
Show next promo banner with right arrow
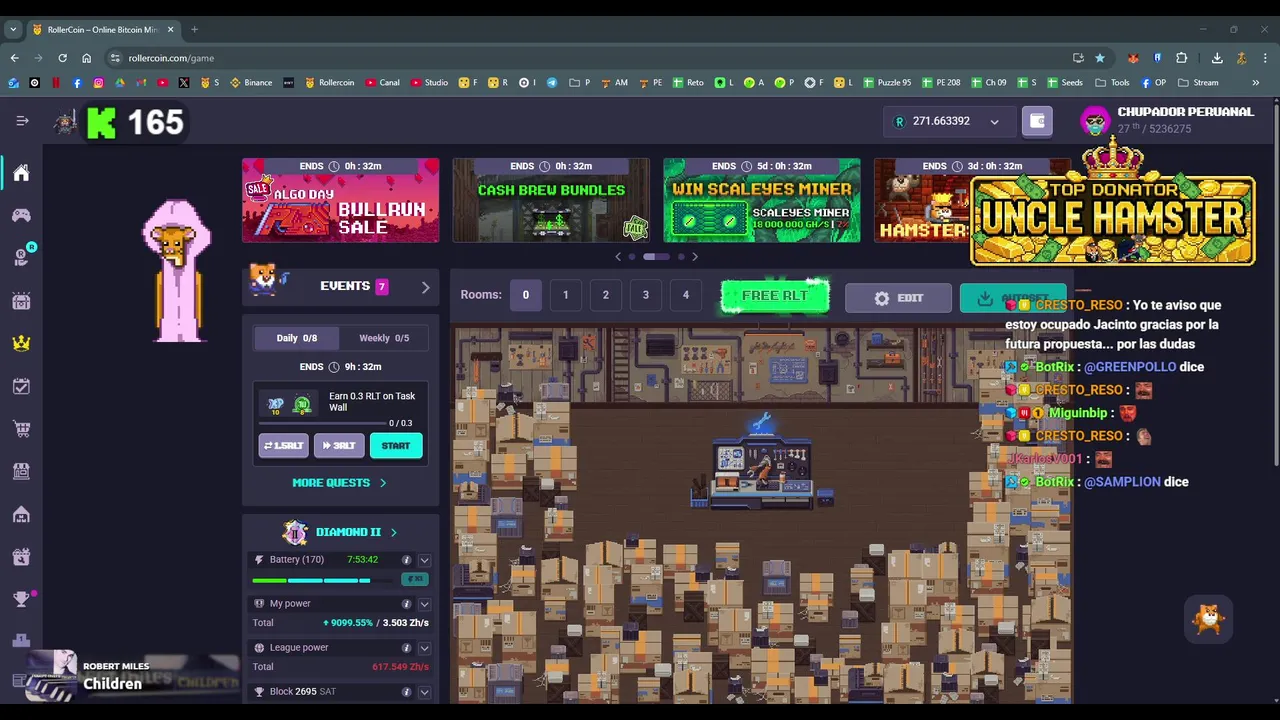(x=695, y=257)
